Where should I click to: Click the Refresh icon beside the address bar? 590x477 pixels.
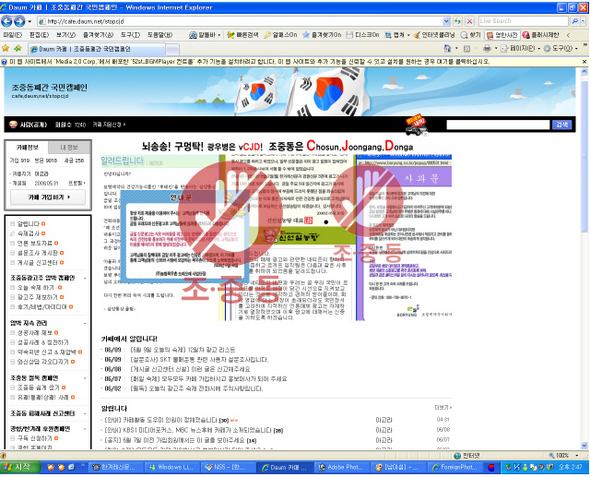tap(458, 21)
